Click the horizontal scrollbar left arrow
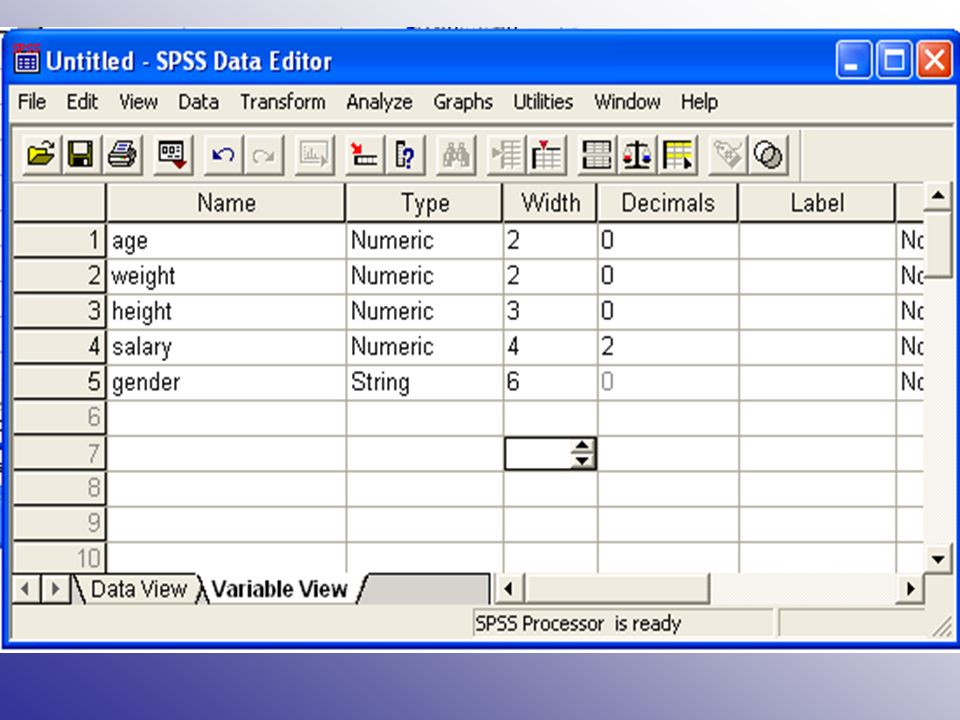 (508, 589)
